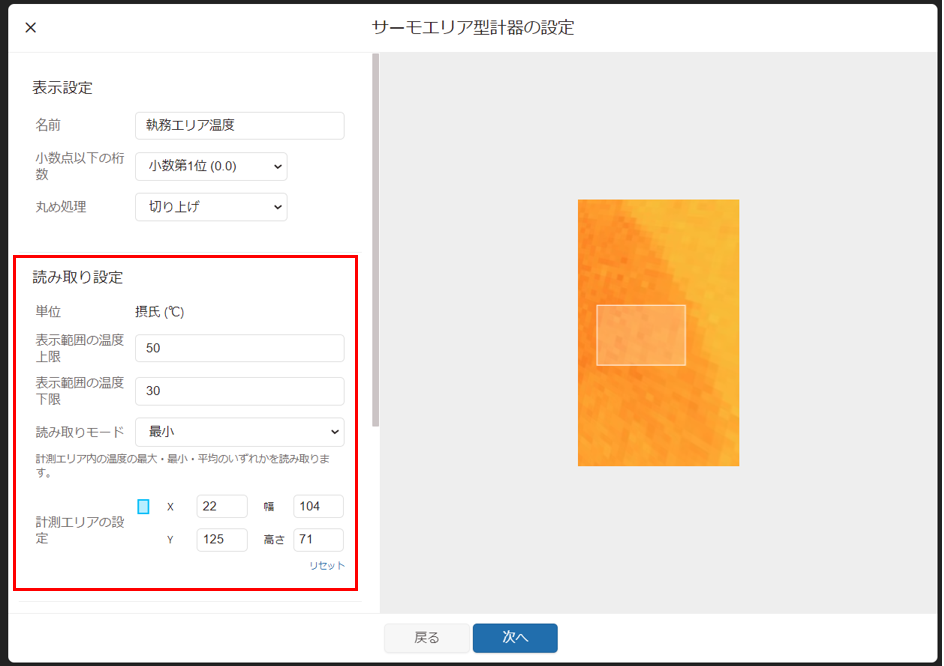Click the 小数点以下の桁数 label
Viewport: 944px width, 666px height.
(79, 166)
